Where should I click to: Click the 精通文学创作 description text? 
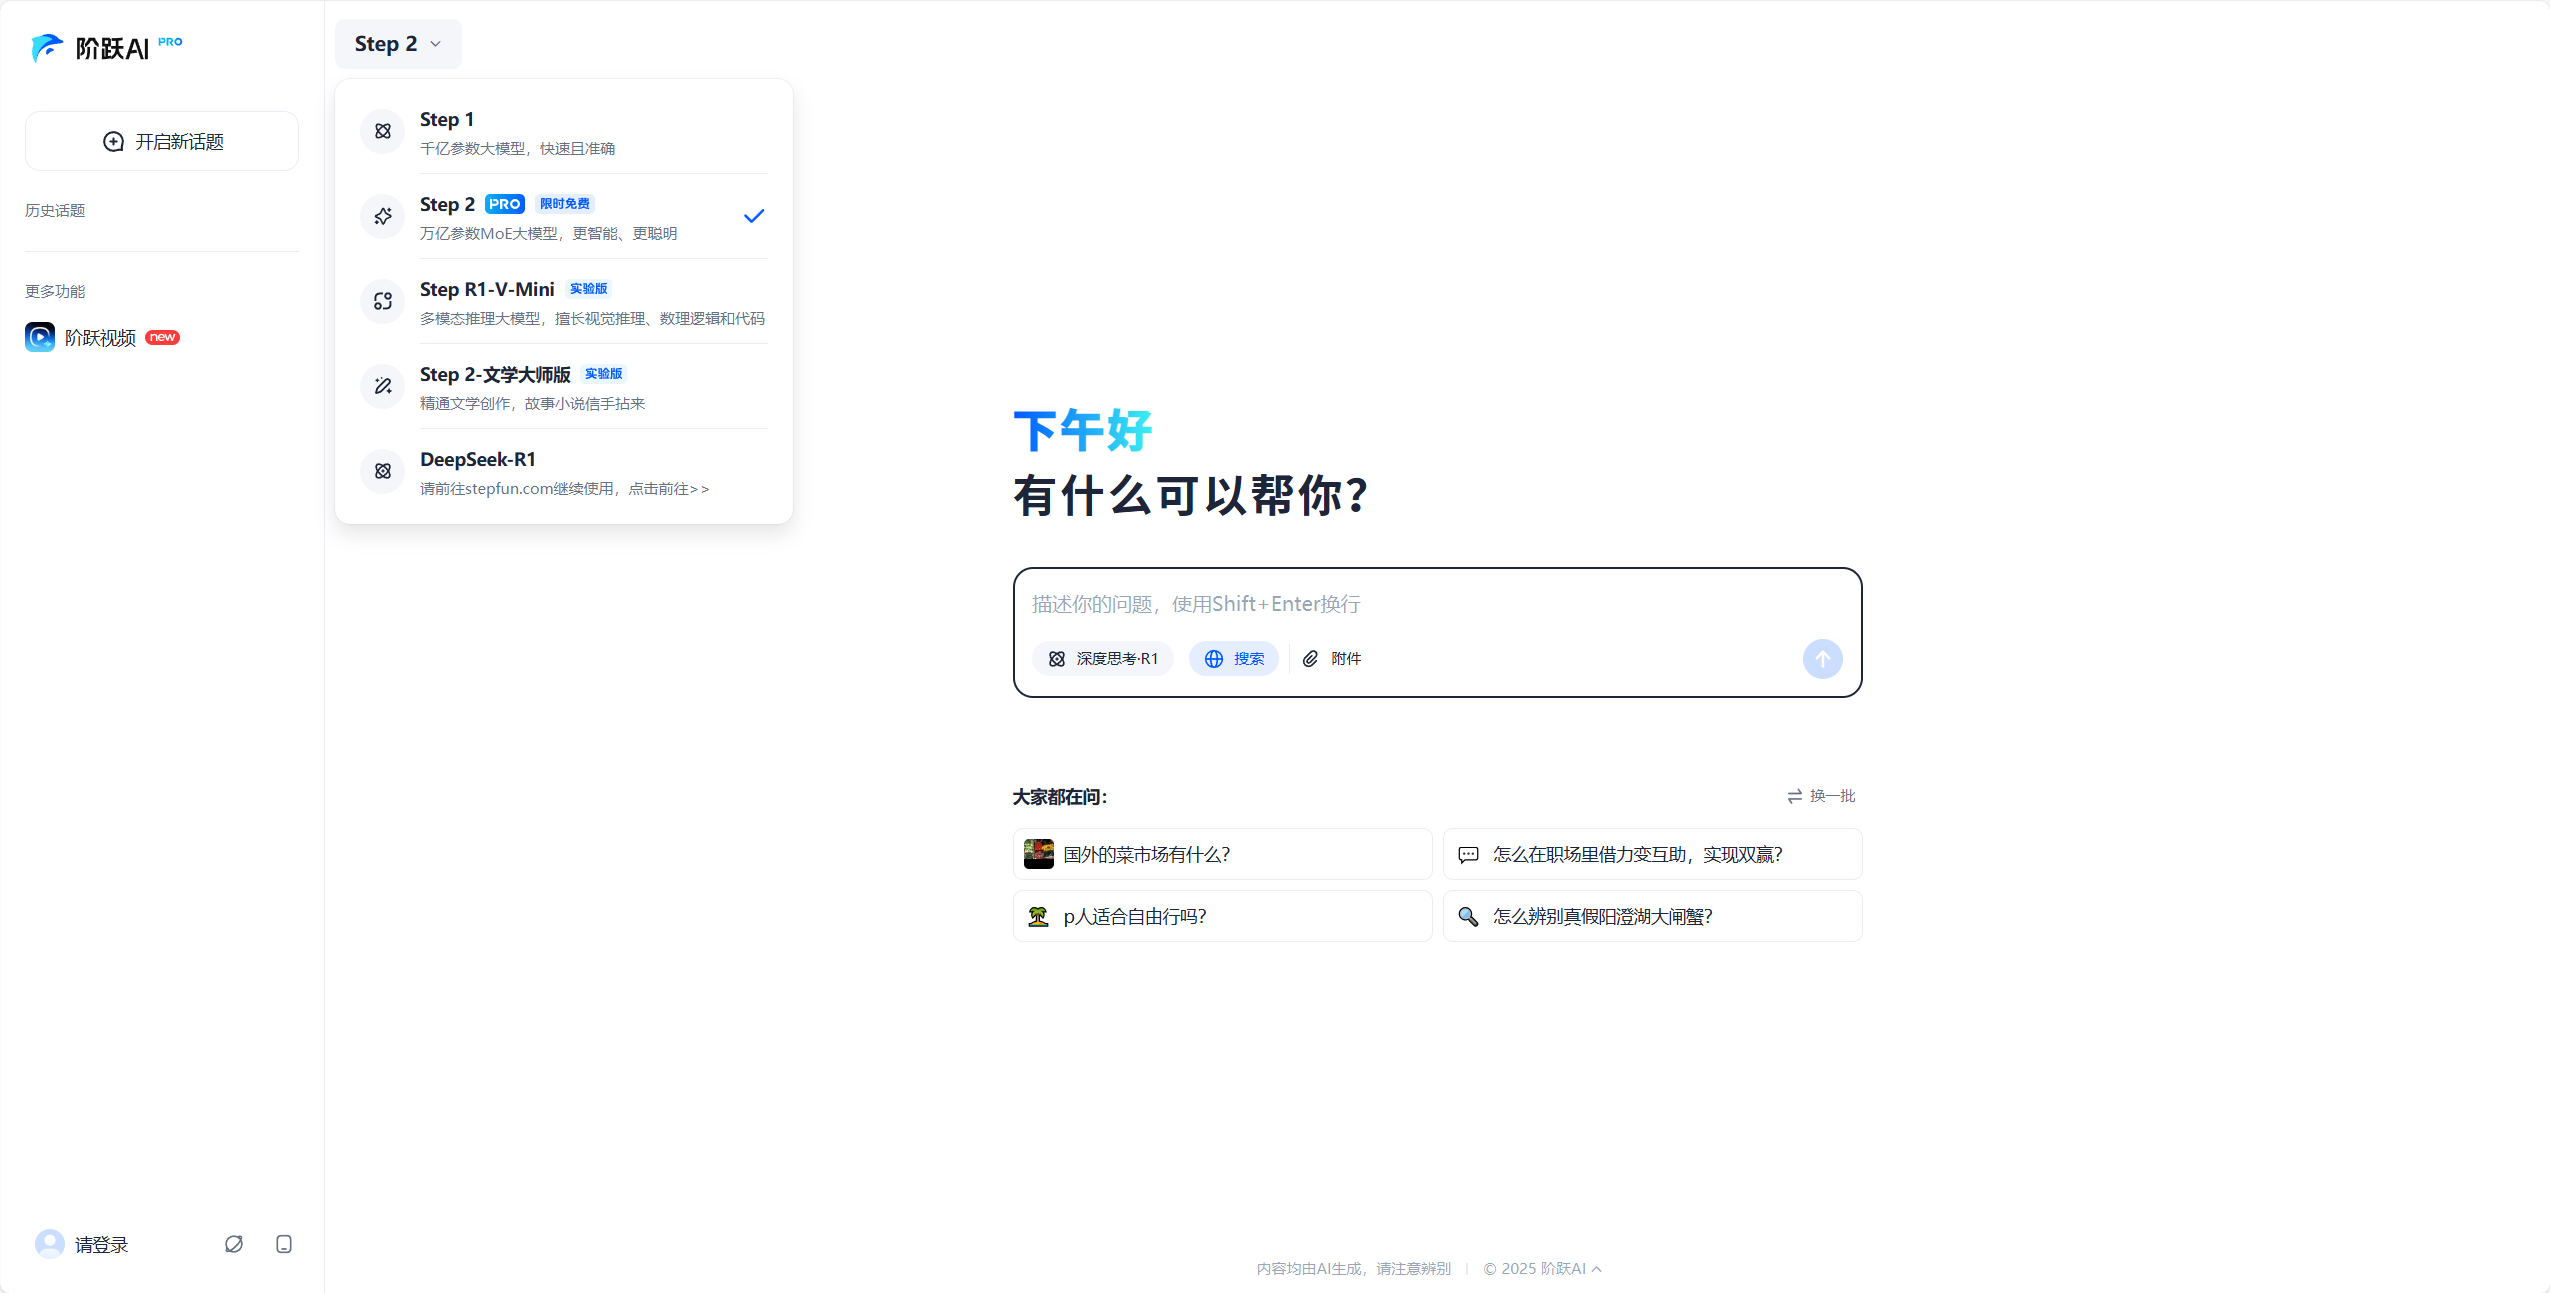532,404
